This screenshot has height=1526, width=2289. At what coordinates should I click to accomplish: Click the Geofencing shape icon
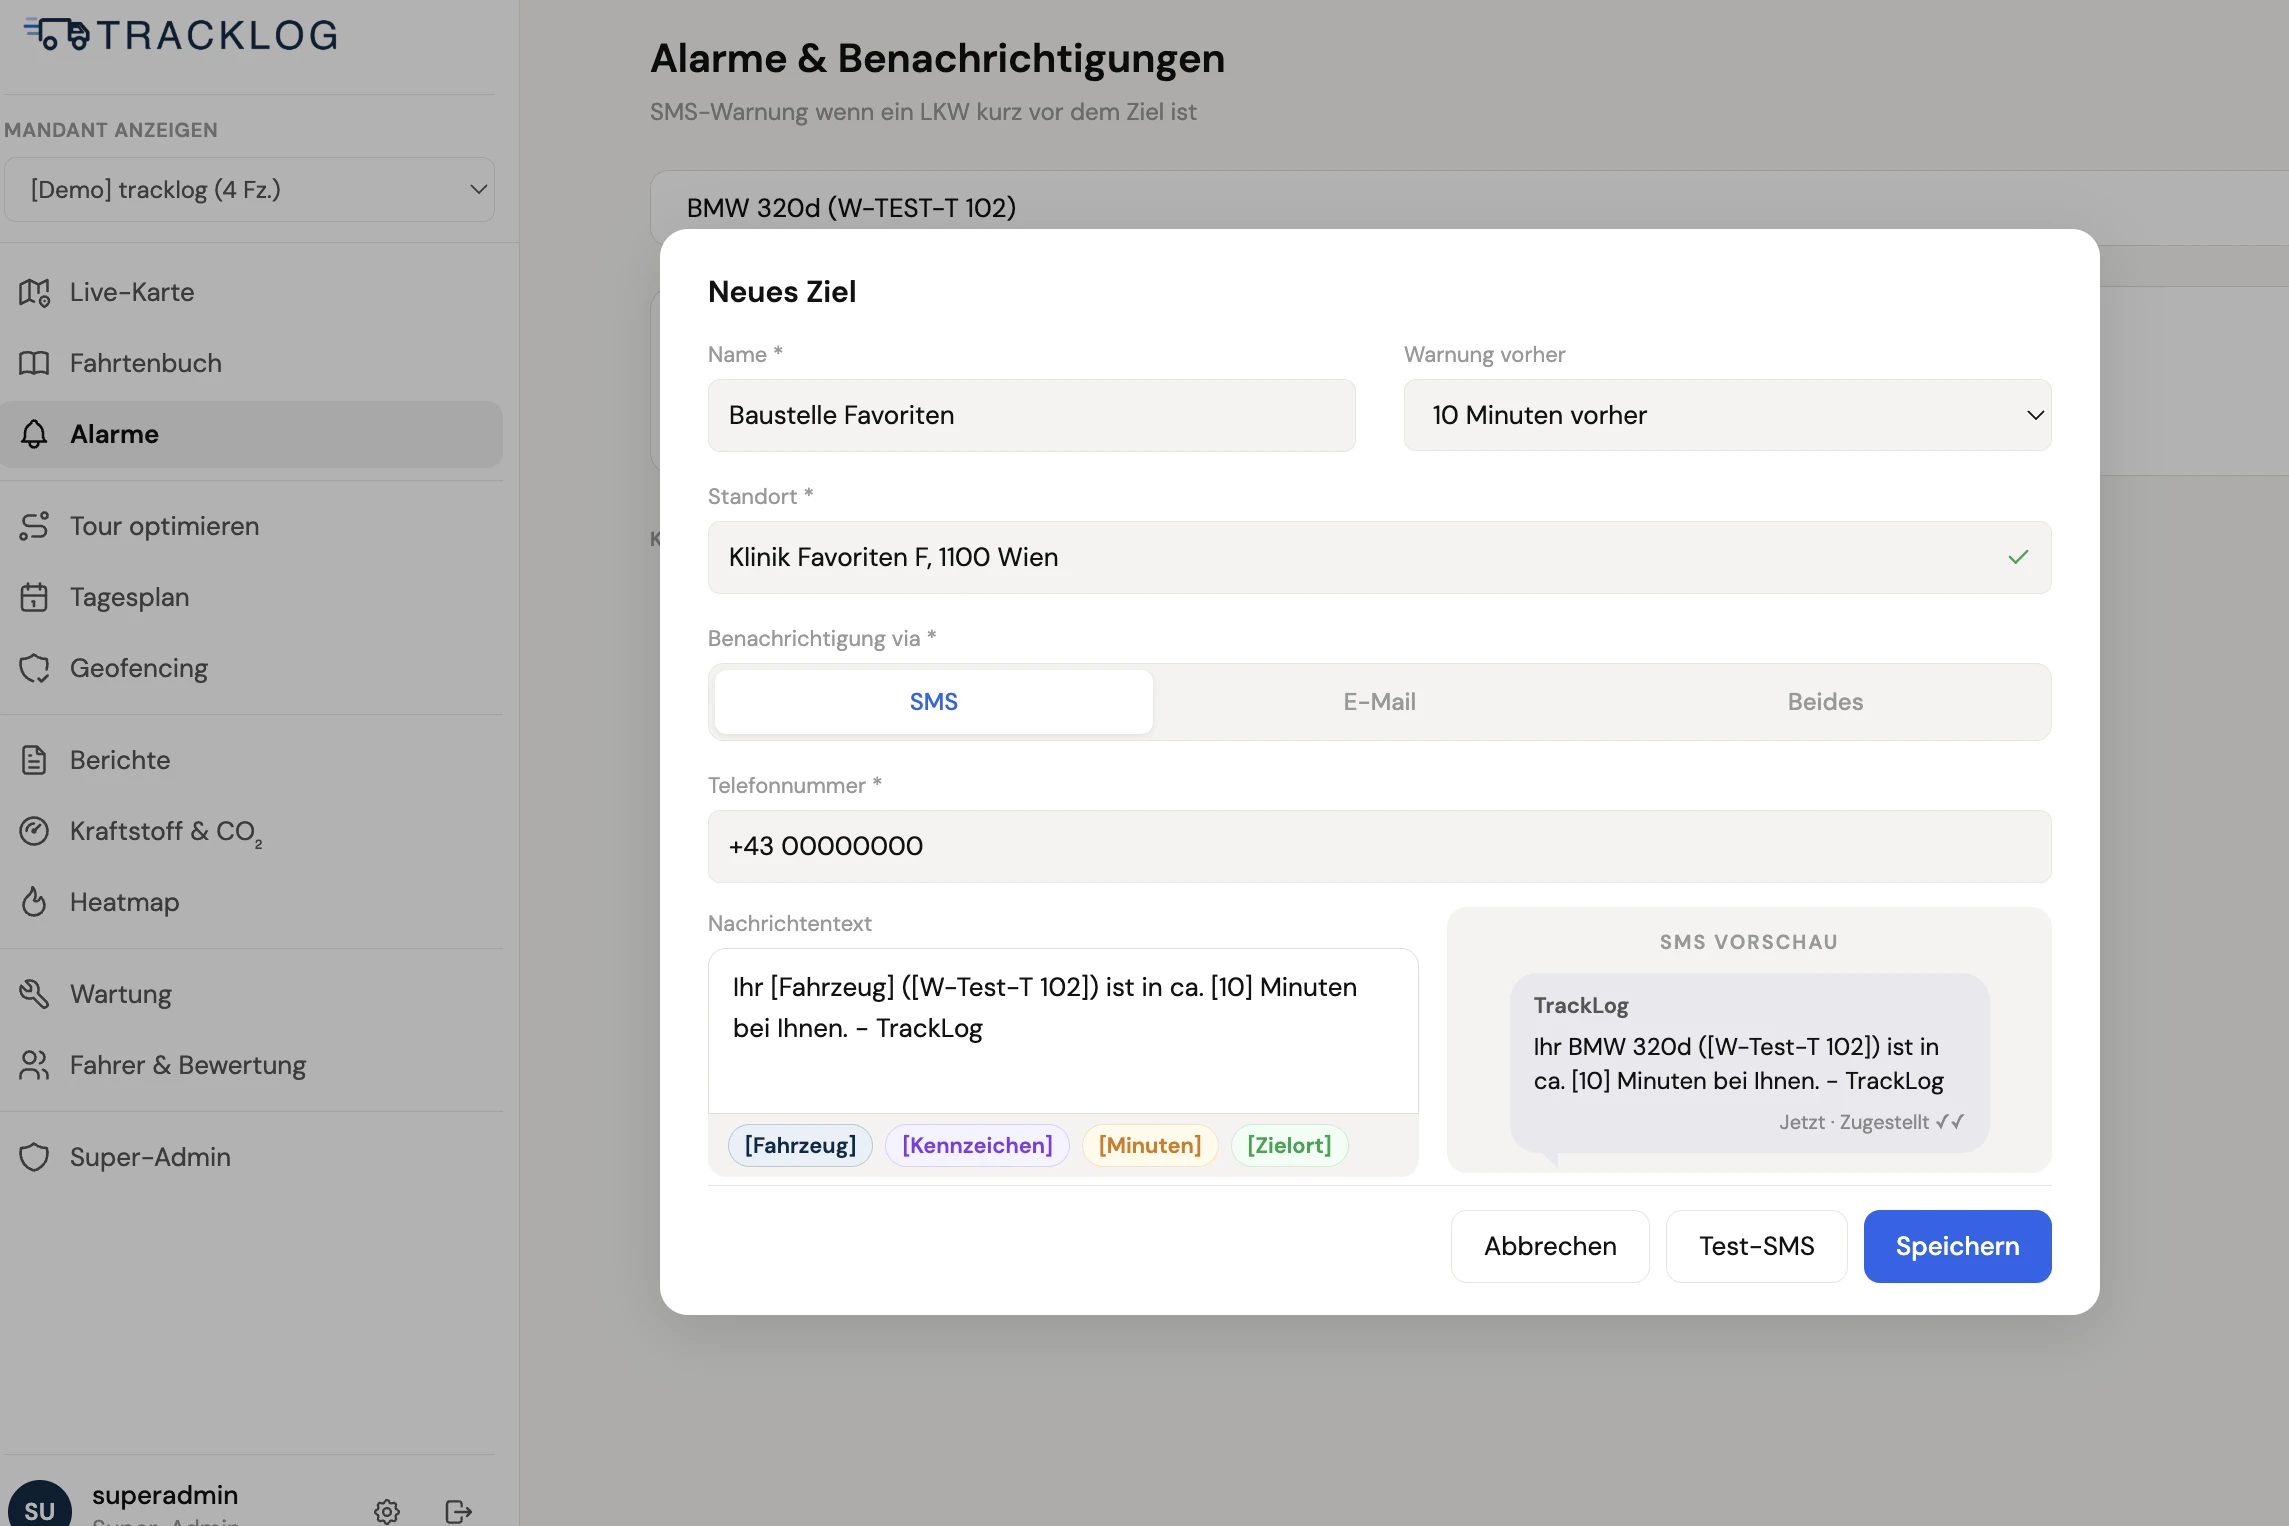34,668
